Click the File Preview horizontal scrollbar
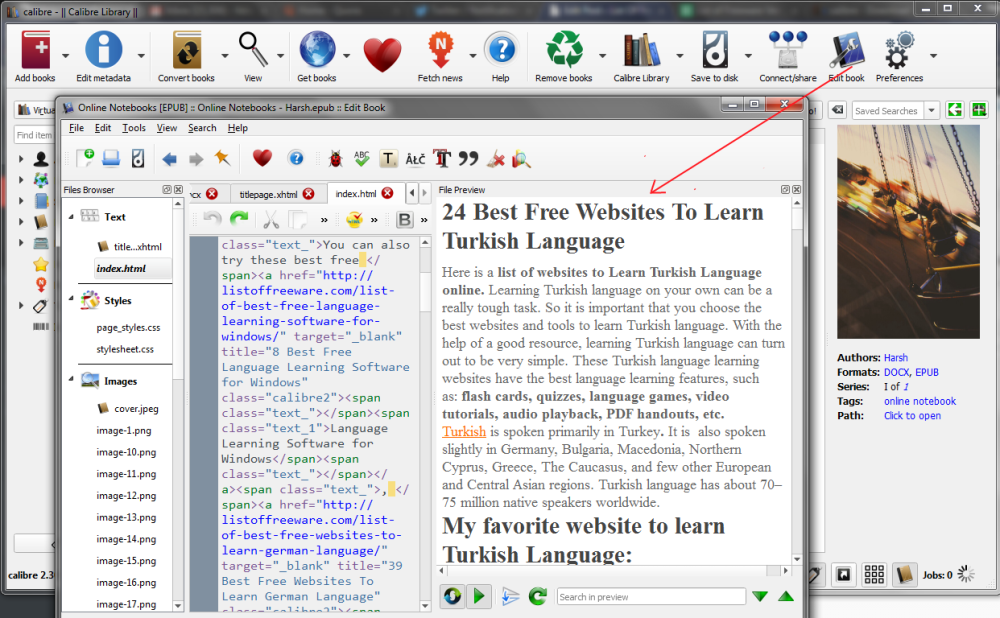Screen dimensions: 1000x618 pyautogui.click(x=614, y=571)
